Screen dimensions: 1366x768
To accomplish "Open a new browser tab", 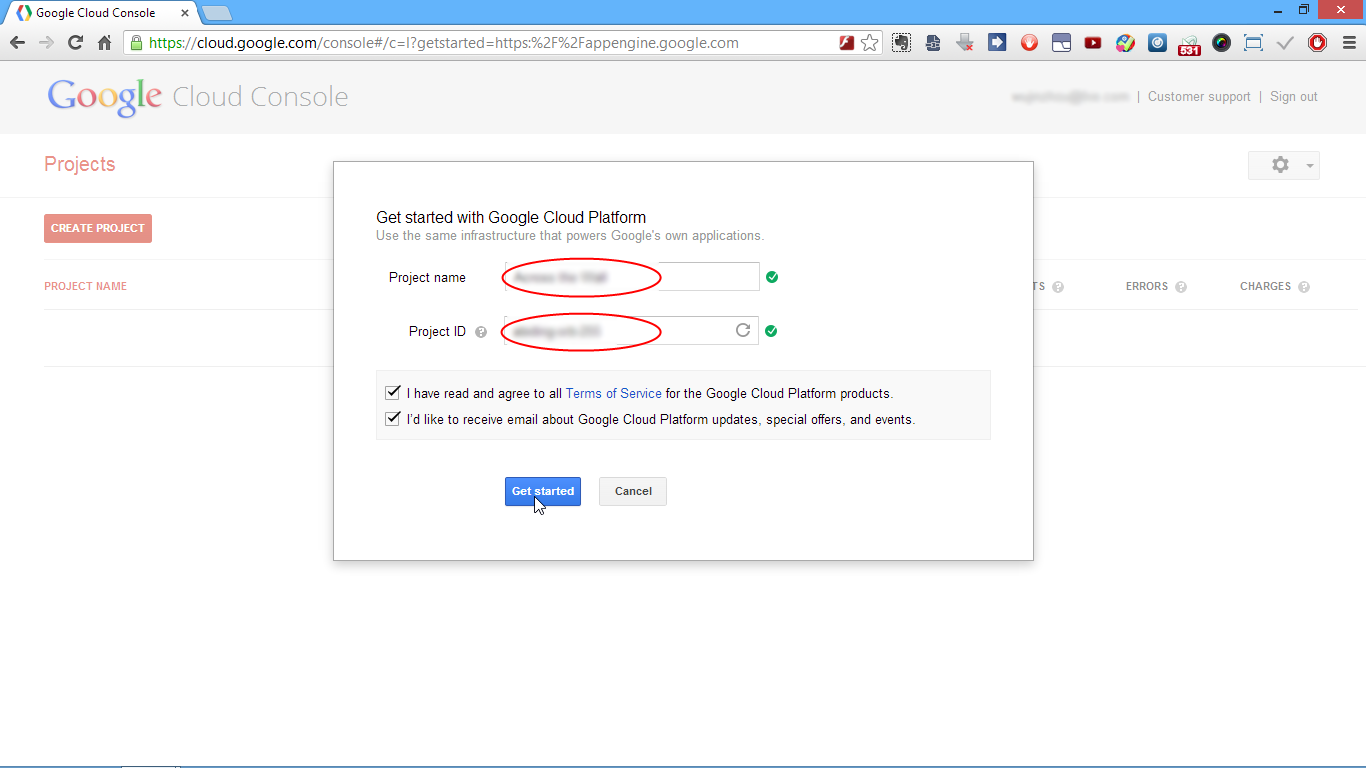I will coord(217,13).
